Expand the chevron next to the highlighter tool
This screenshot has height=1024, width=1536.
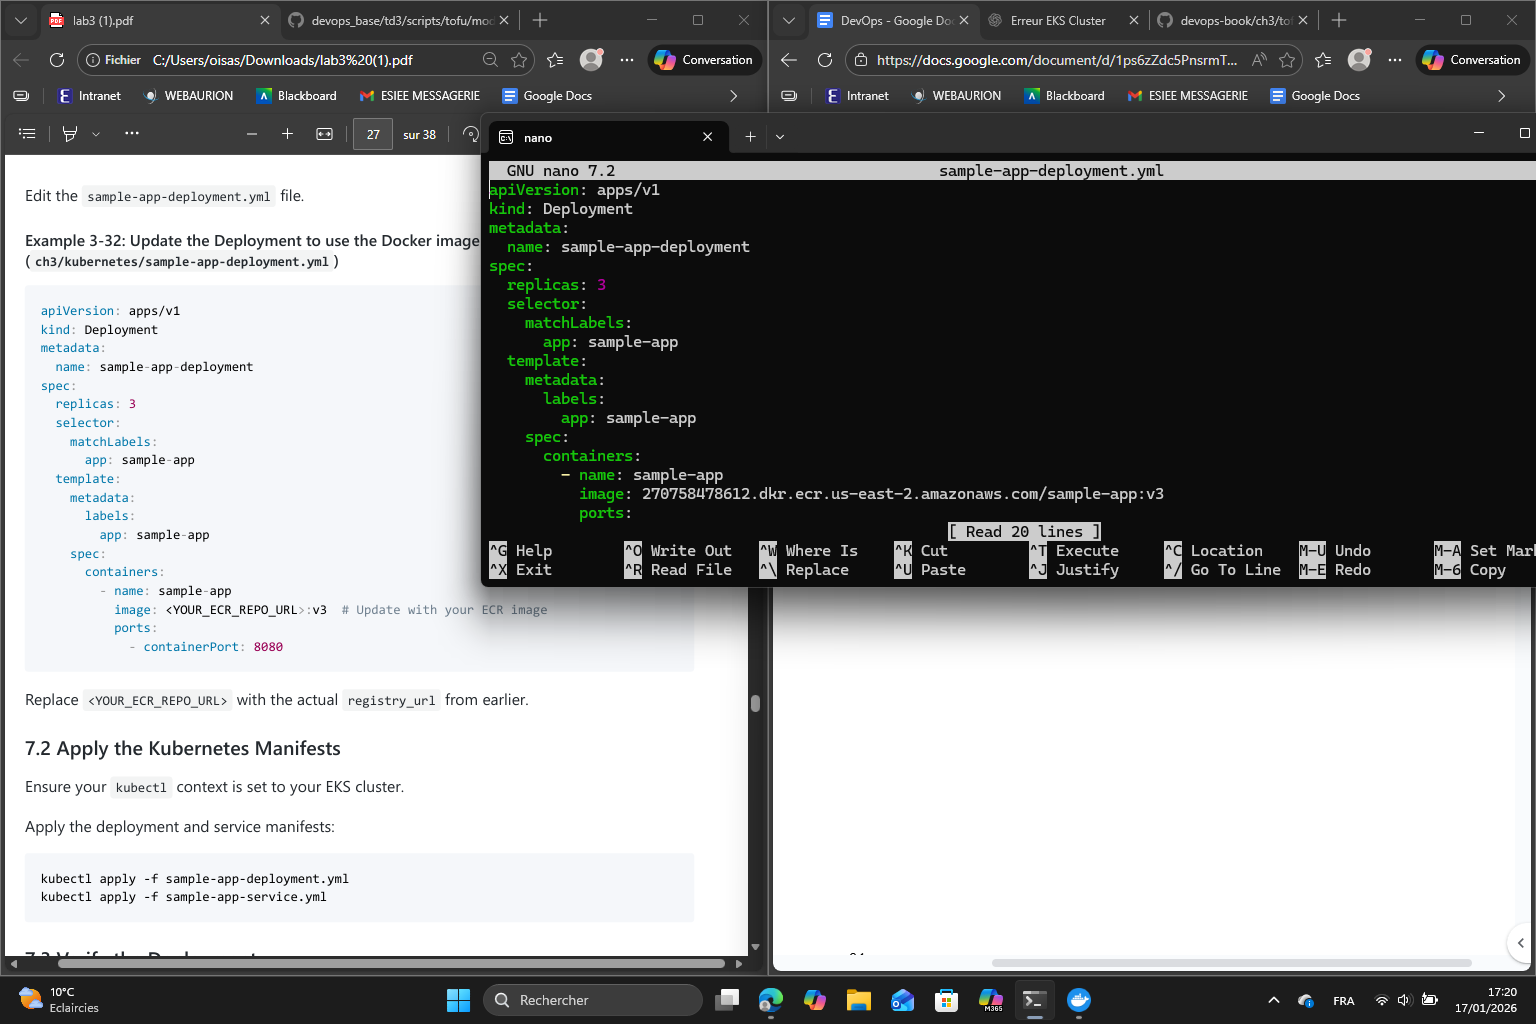(95, 133)
